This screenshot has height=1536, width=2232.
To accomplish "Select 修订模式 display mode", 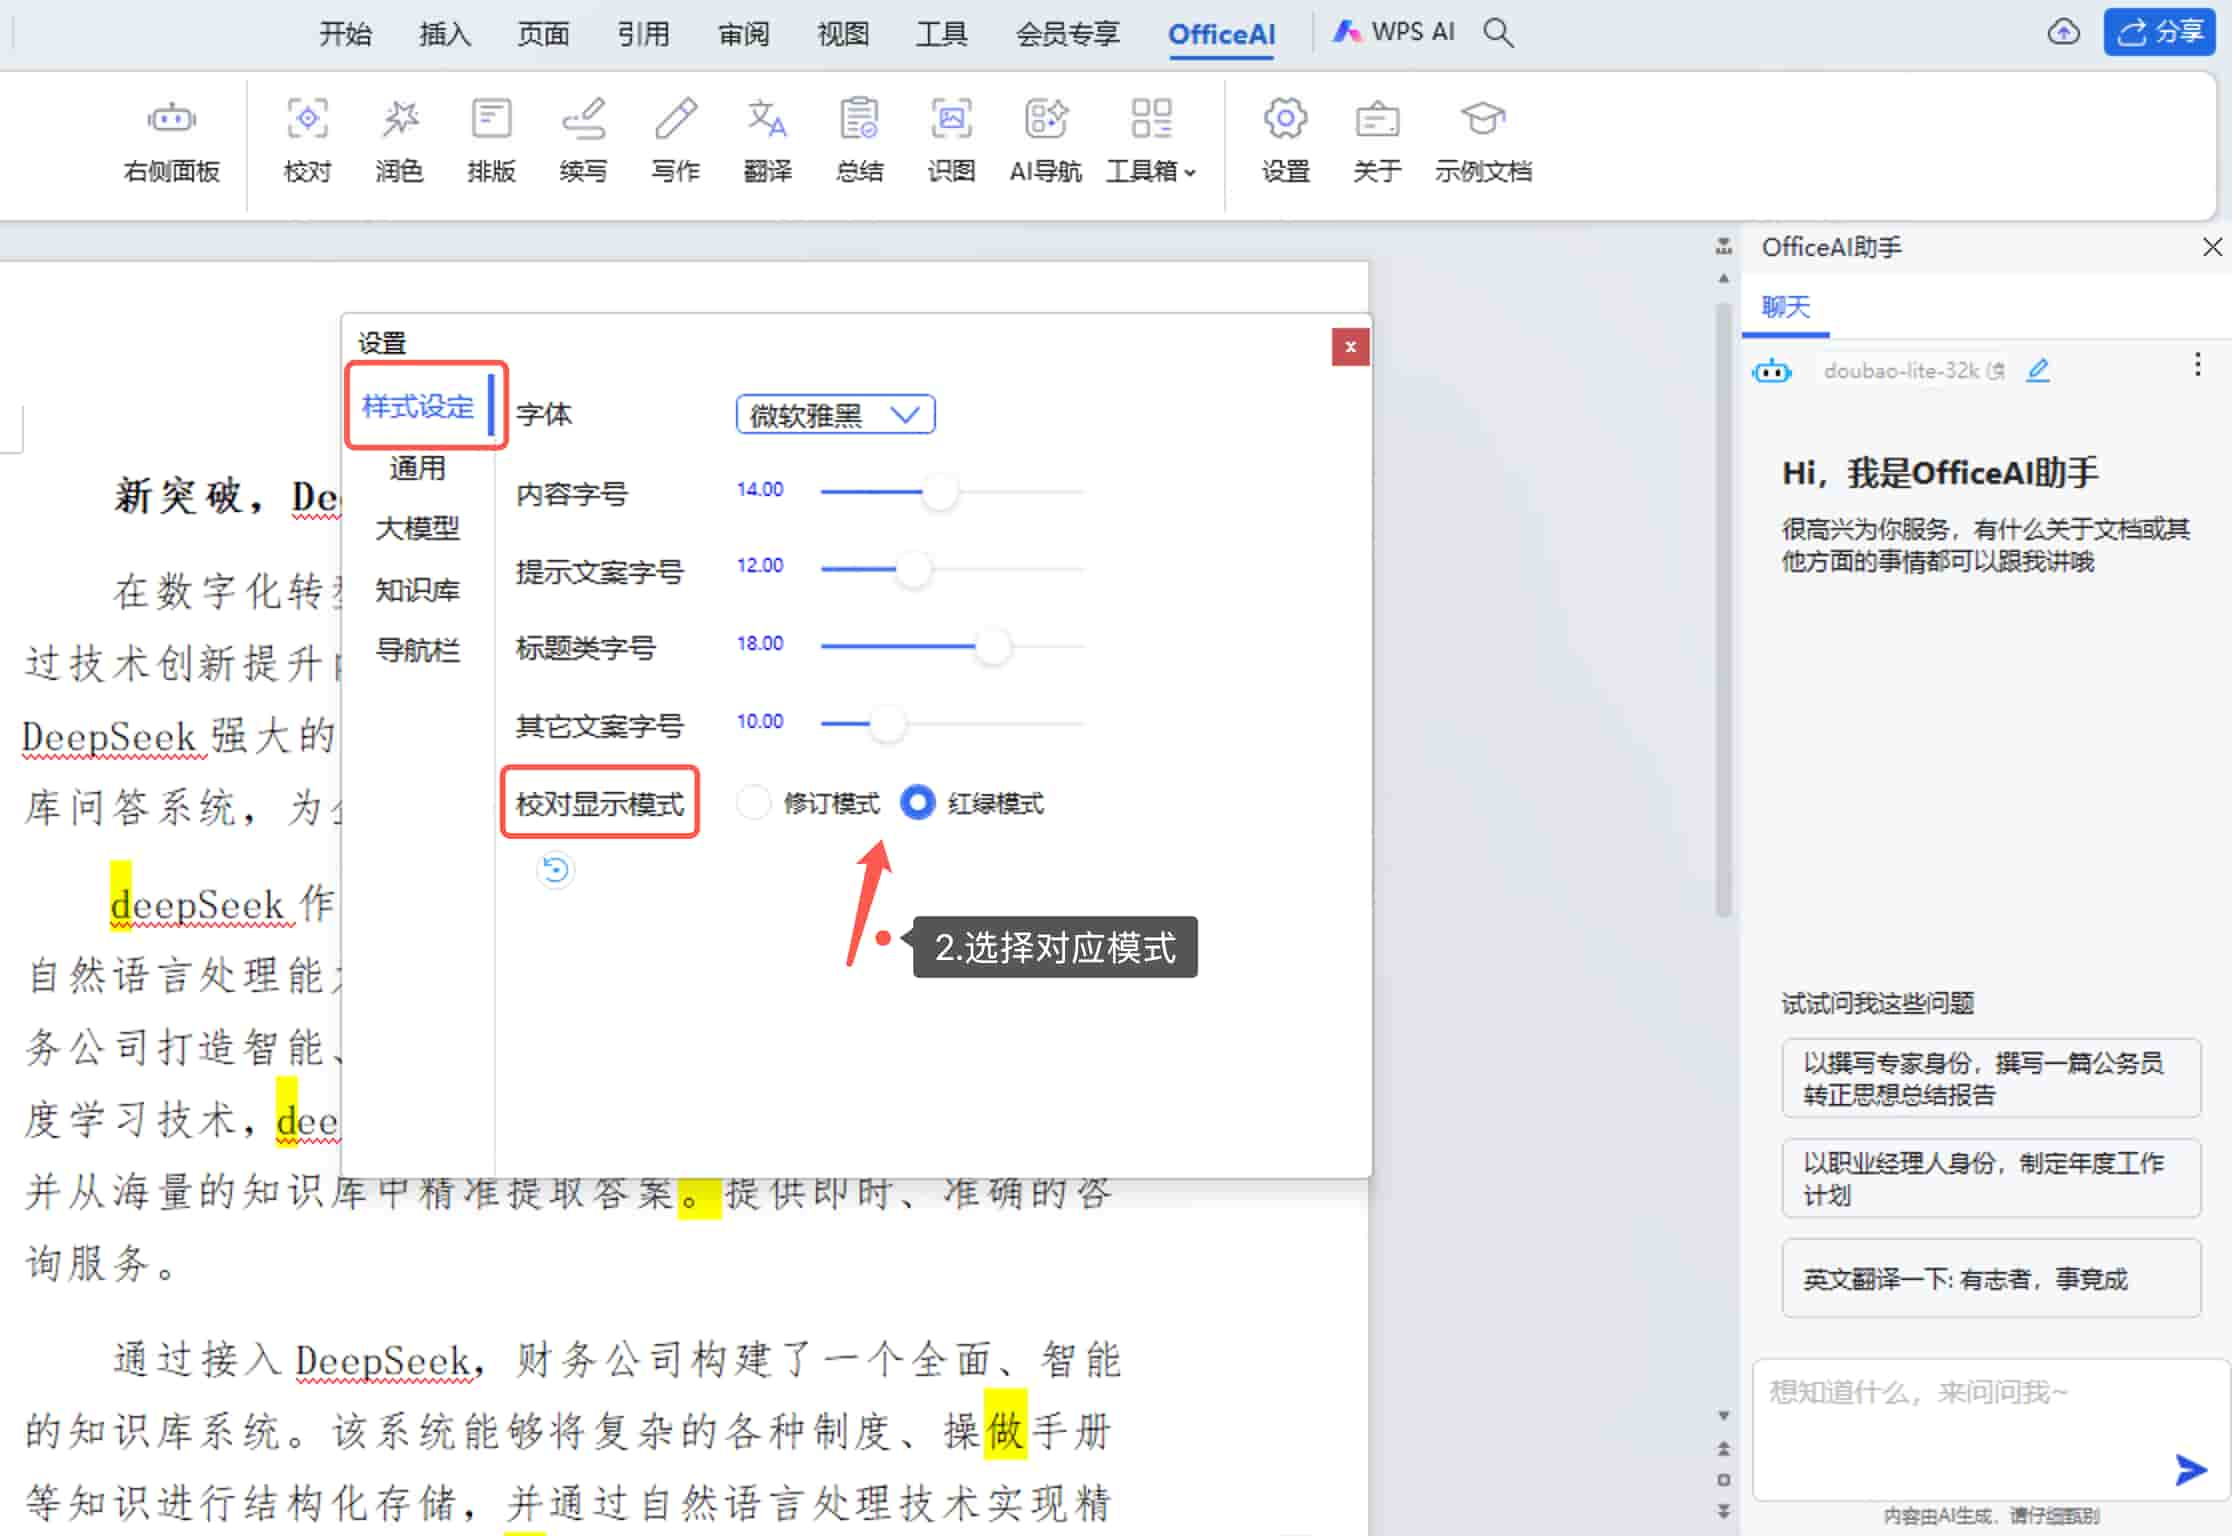I will click(x=753, y=803).
